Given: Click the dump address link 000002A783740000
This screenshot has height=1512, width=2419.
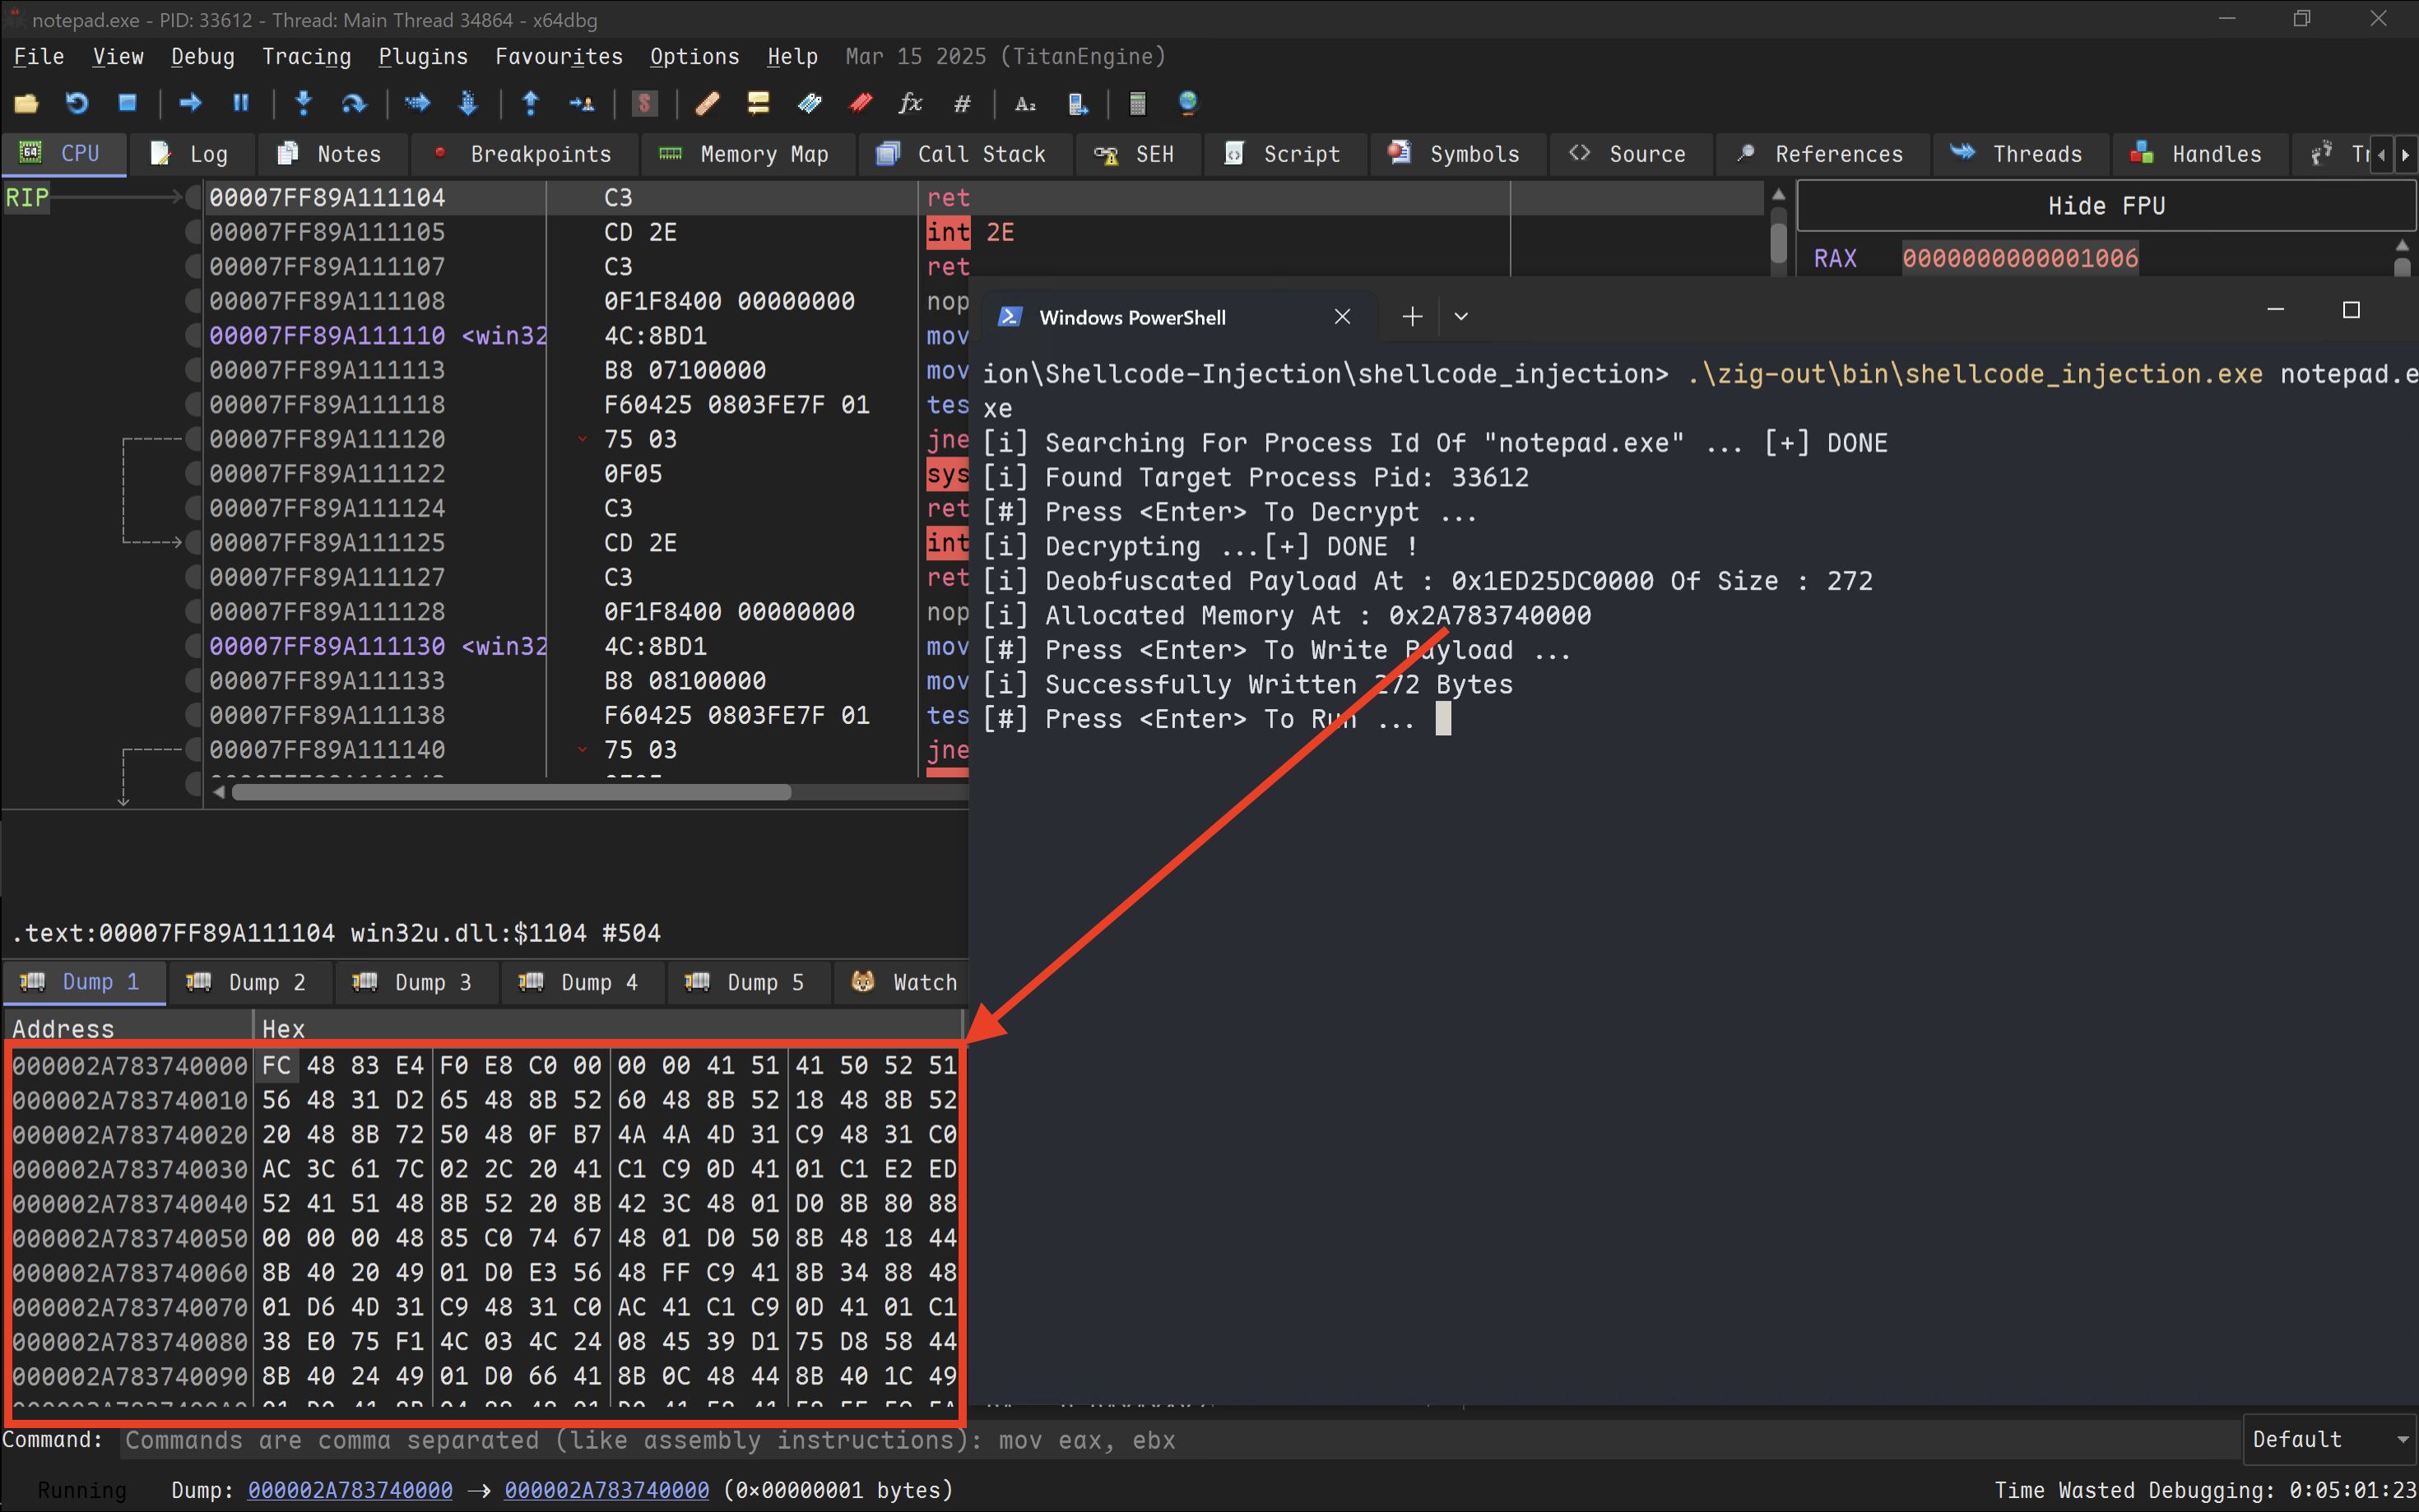Looking at the screenshot, I should (x=350, y=1490).
